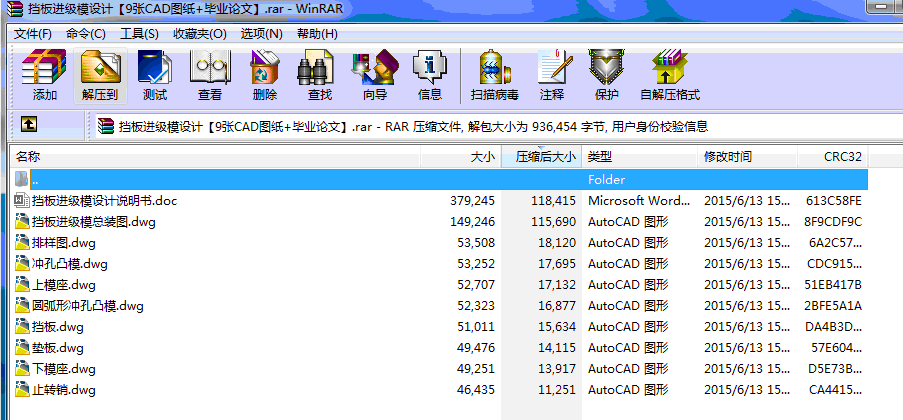Open the 帮助(H) menu

(317, 33)
